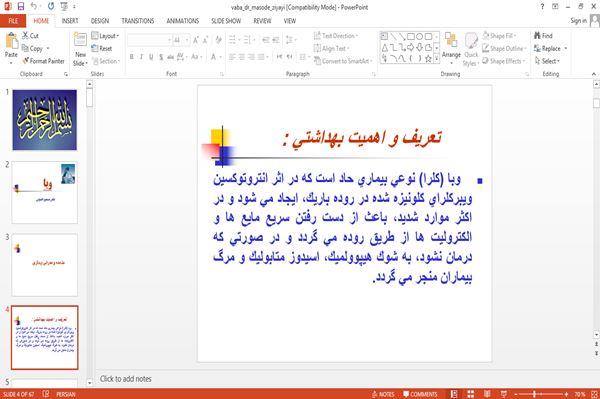Click the Help question mark icon

(542, 6)
